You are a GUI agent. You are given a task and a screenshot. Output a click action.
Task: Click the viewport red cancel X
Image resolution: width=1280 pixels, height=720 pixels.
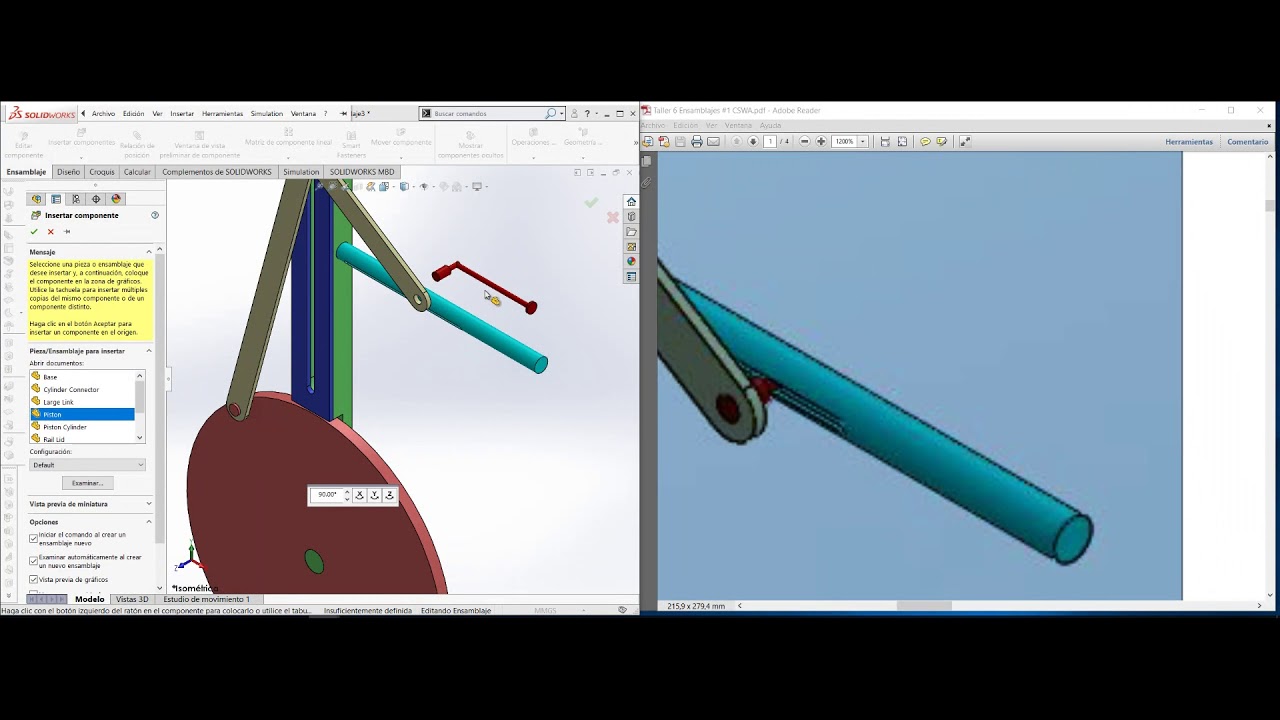(613, 217)
